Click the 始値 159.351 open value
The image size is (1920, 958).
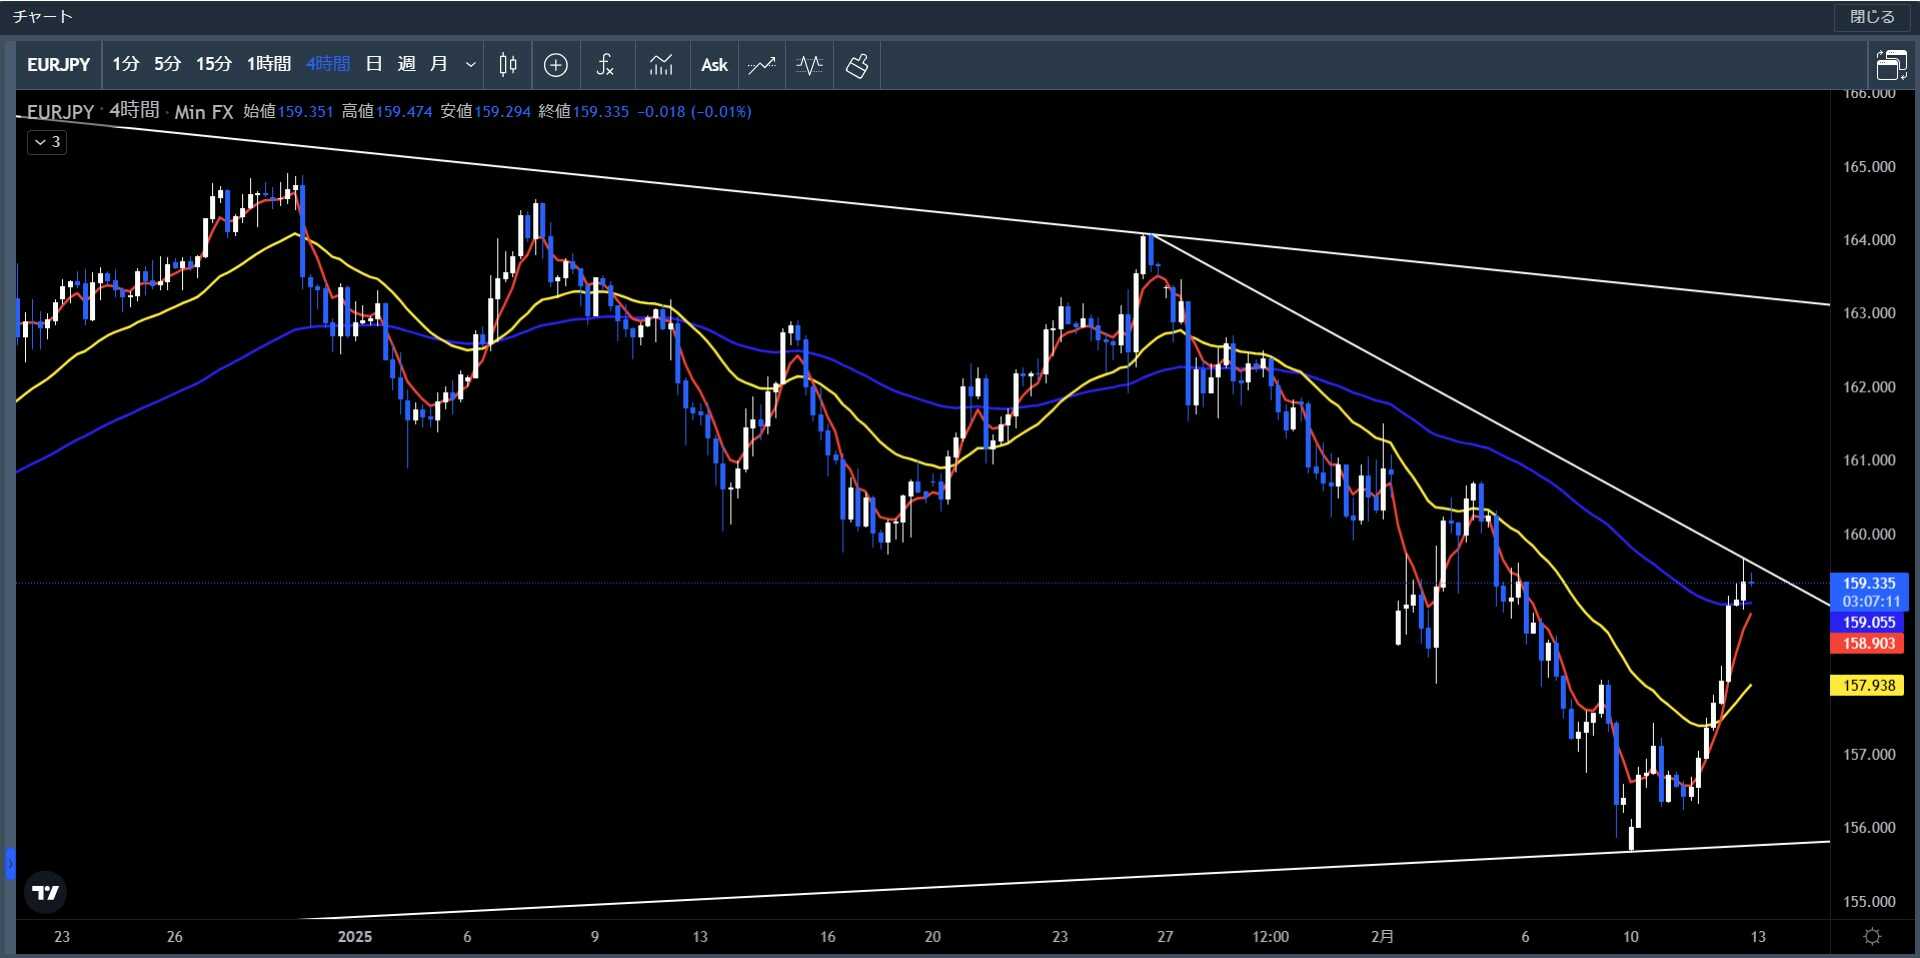(288, 111)
